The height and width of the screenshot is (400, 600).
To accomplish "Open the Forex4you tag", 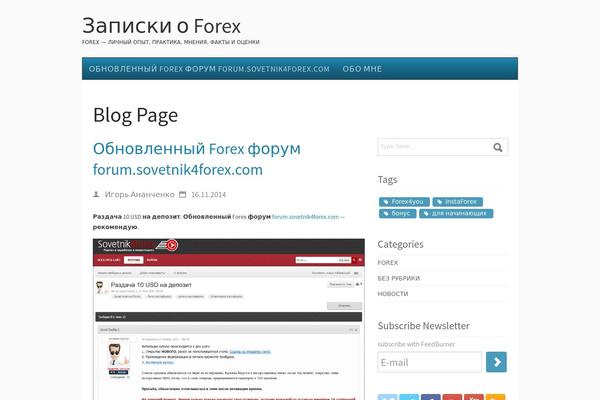I will (404, 202).
